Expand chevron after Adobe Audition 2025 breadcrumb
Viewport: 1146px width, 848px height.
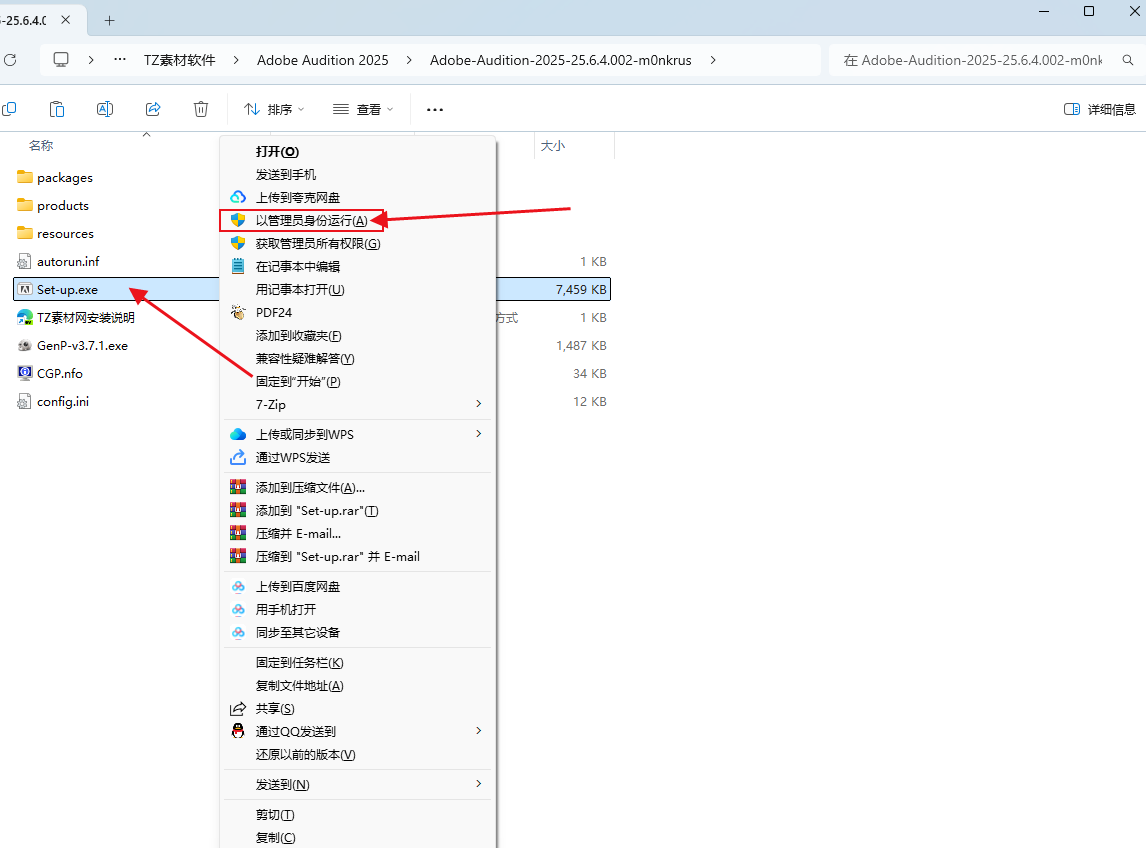point(409,60)
